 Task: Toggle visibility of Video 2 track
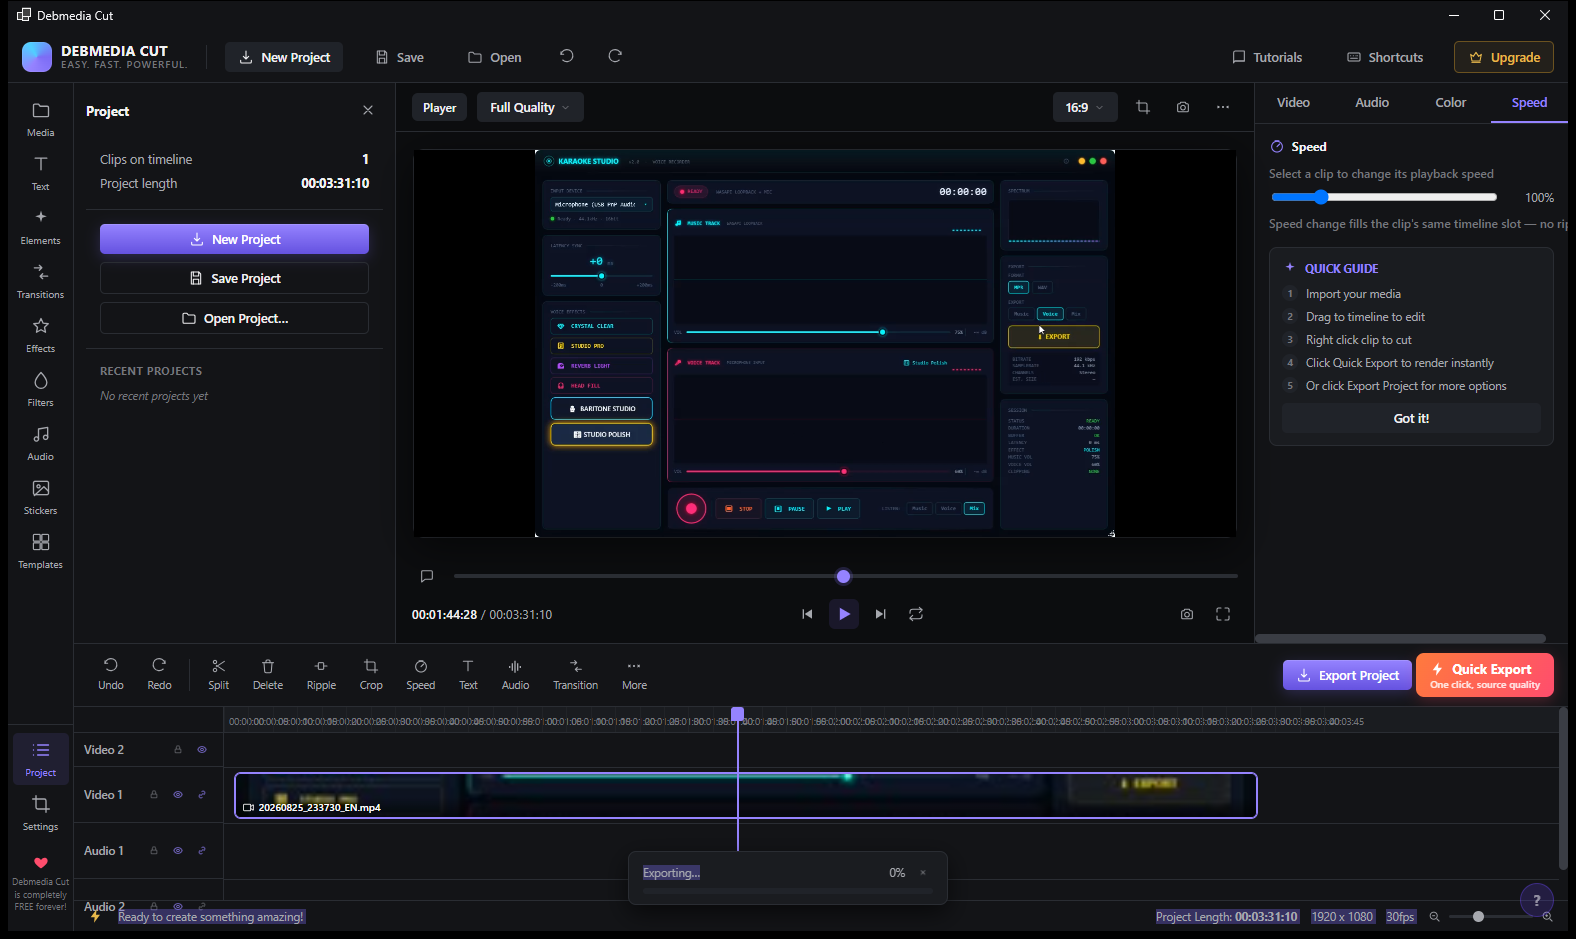pos(202,749)
